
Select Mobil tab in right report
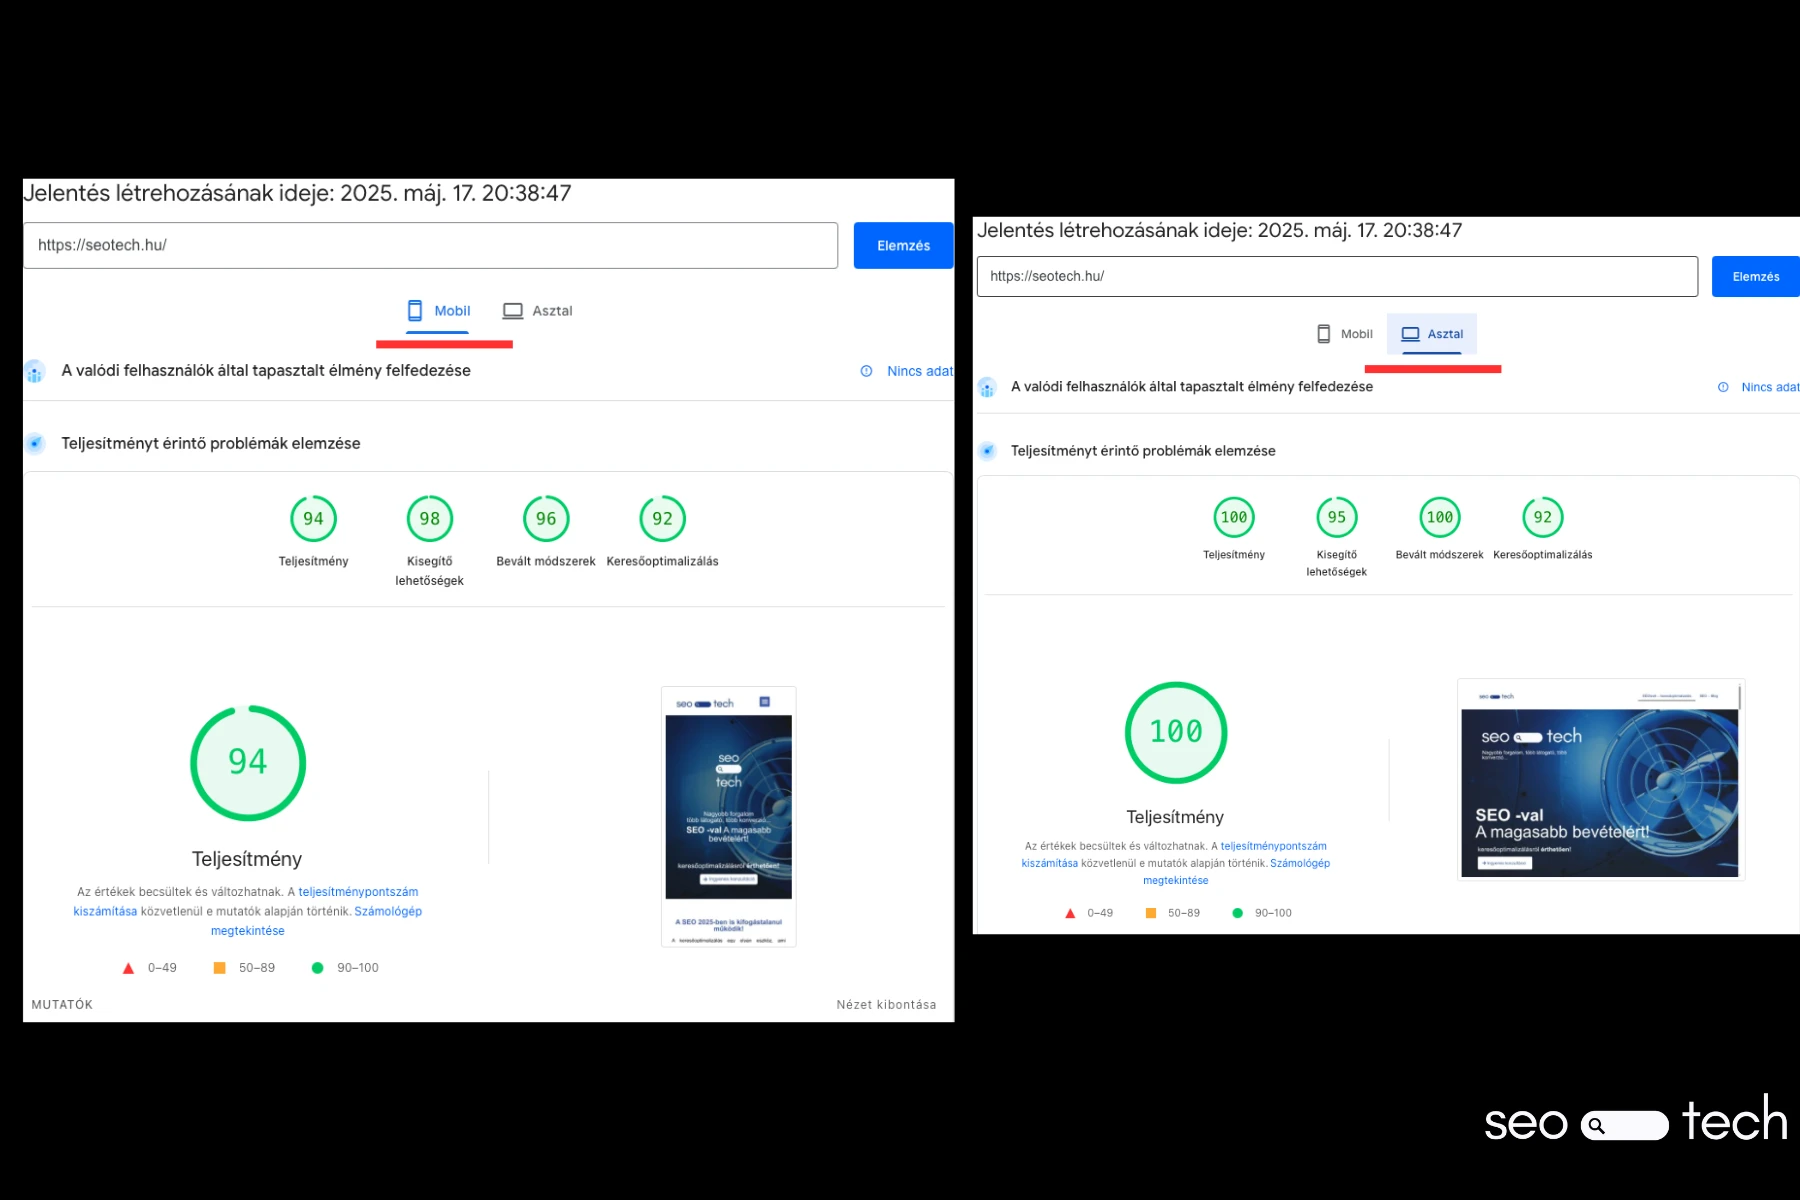point(1345,334)
